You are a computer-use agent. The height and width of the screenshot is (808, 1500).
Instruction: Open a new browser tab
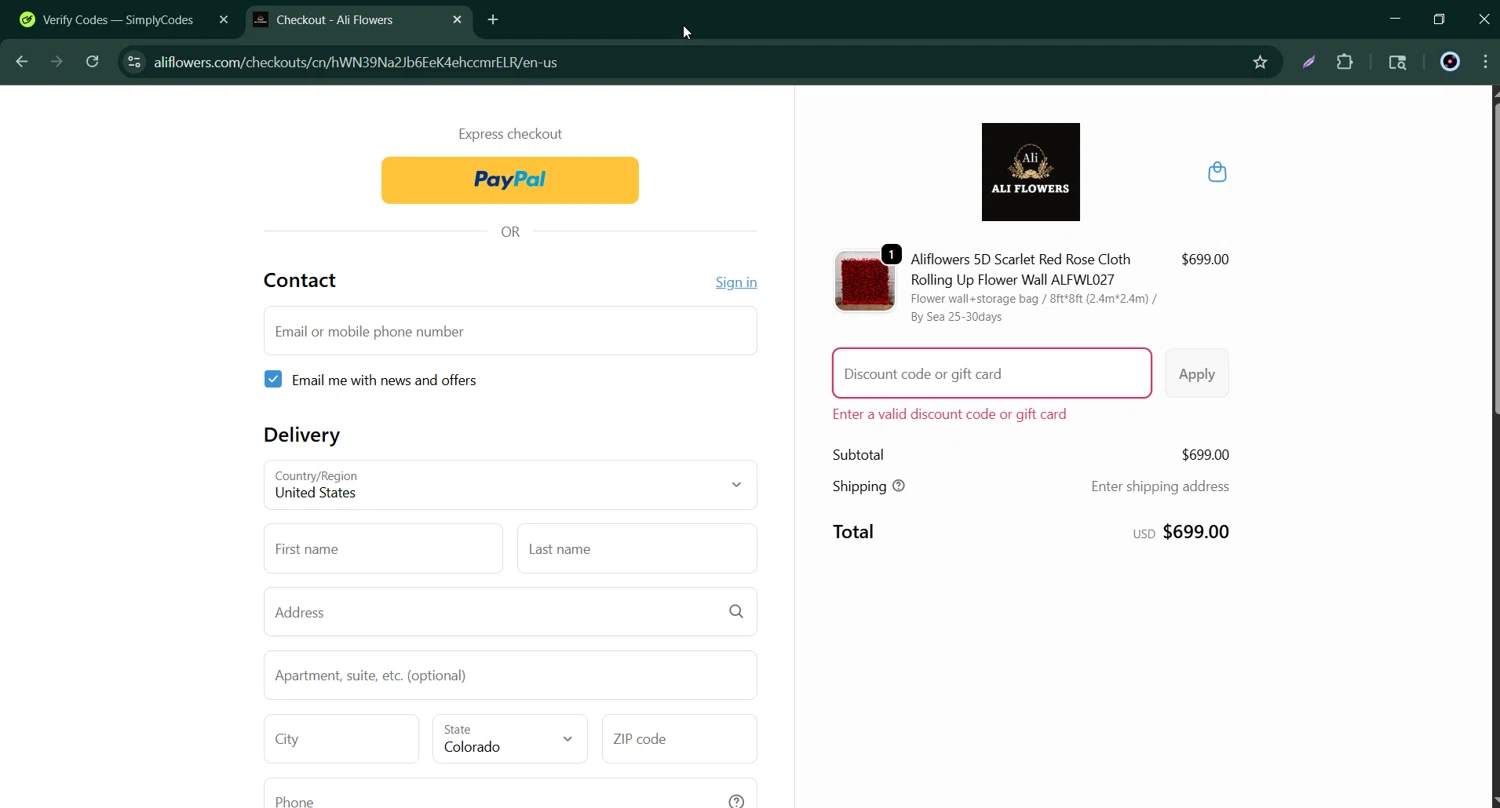493,19
